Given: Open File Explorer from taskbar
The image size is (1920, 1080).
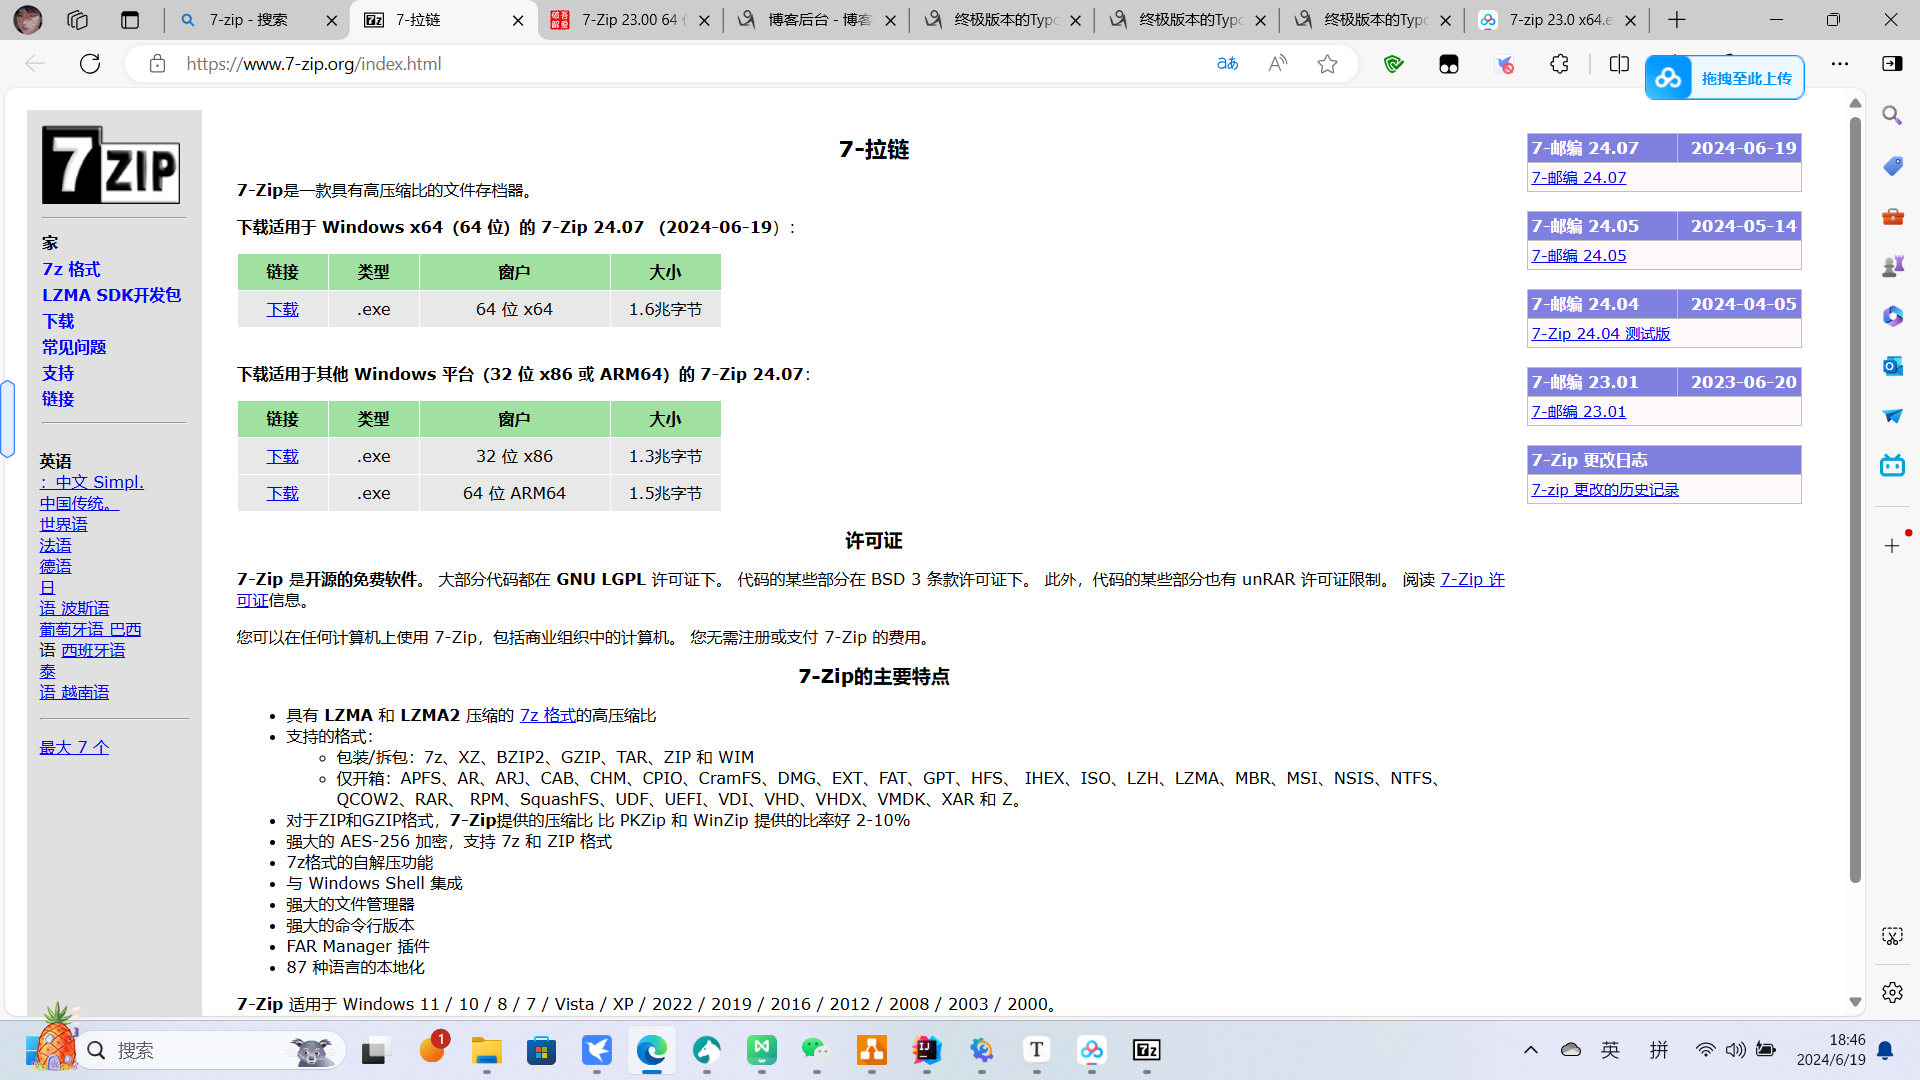Looking at the screenshot, I should click(x=487, y=1050).
